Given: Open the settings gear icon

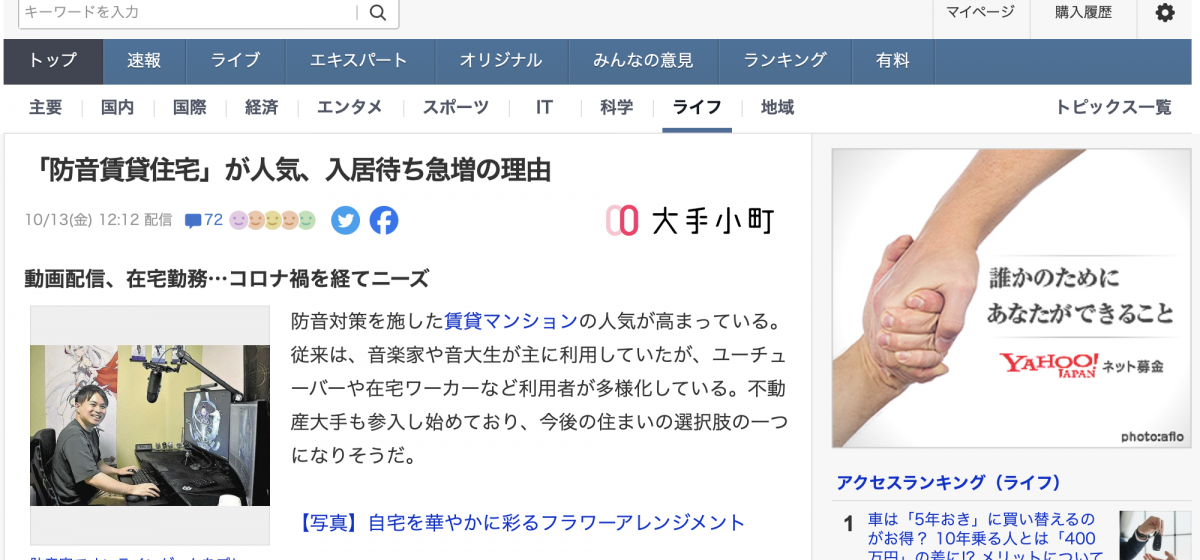Looking at the screenshot, I should pos(1165,13).
